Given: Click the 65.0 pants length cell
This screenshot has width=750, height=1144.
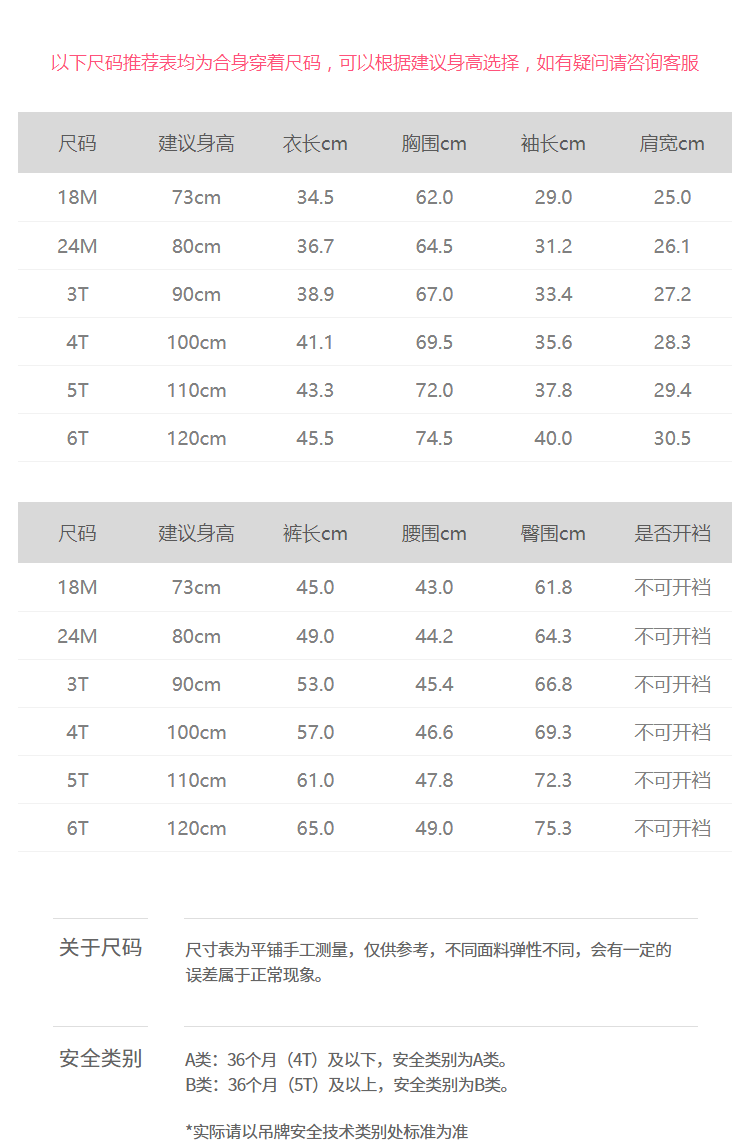Looking at the screenshot, I should pyautogui.click(x=315, y=828).
